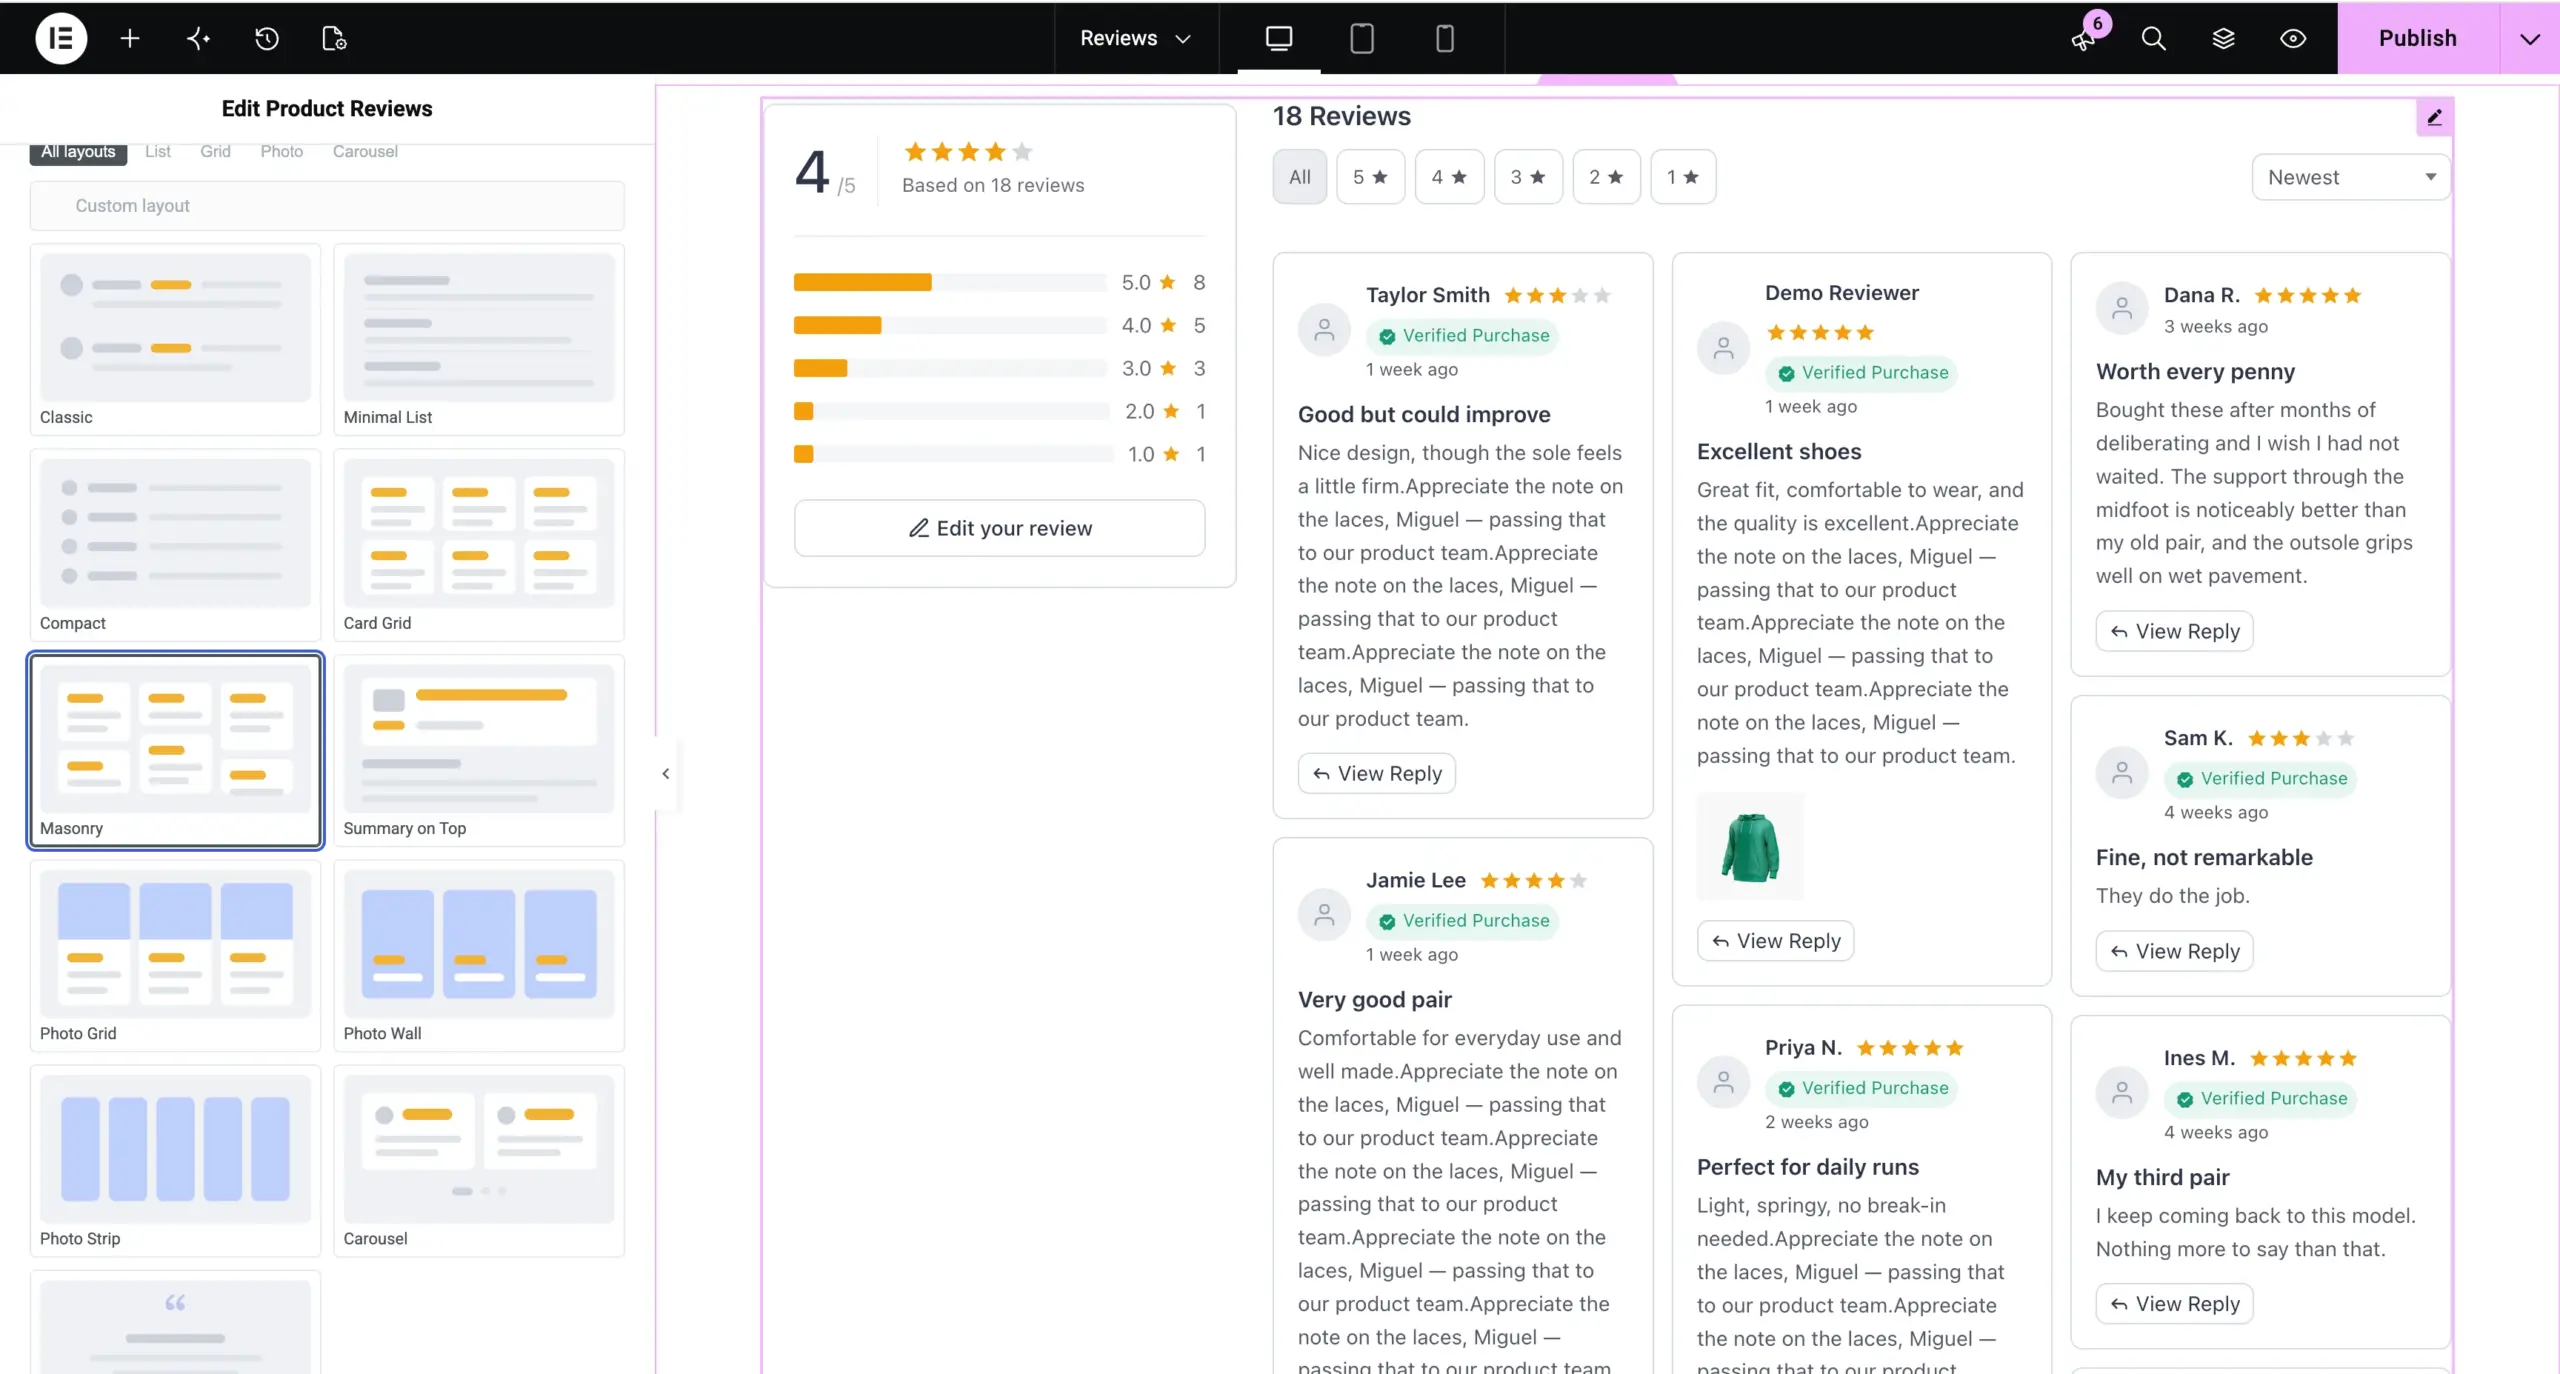Click Edit your review button
This screenshot has height=1374, width=2560.
[999, 528]
